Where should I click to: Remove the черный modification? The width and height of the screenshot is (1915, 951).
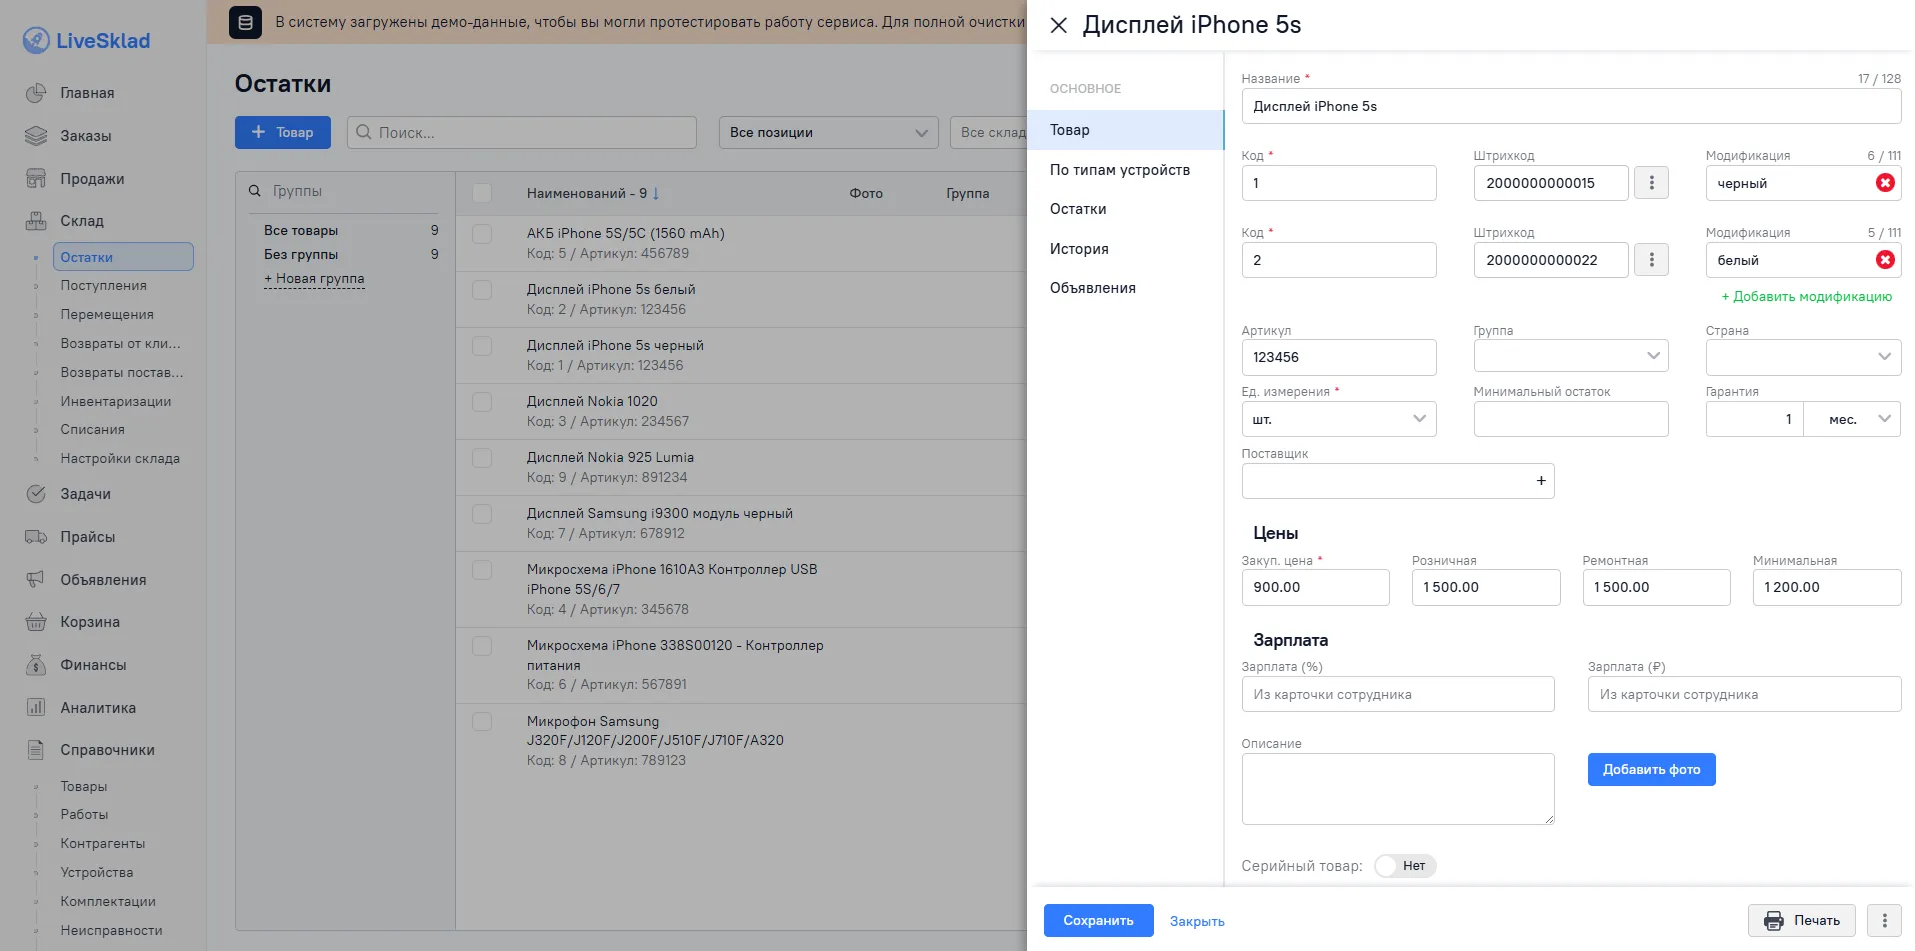point(1885,183)
